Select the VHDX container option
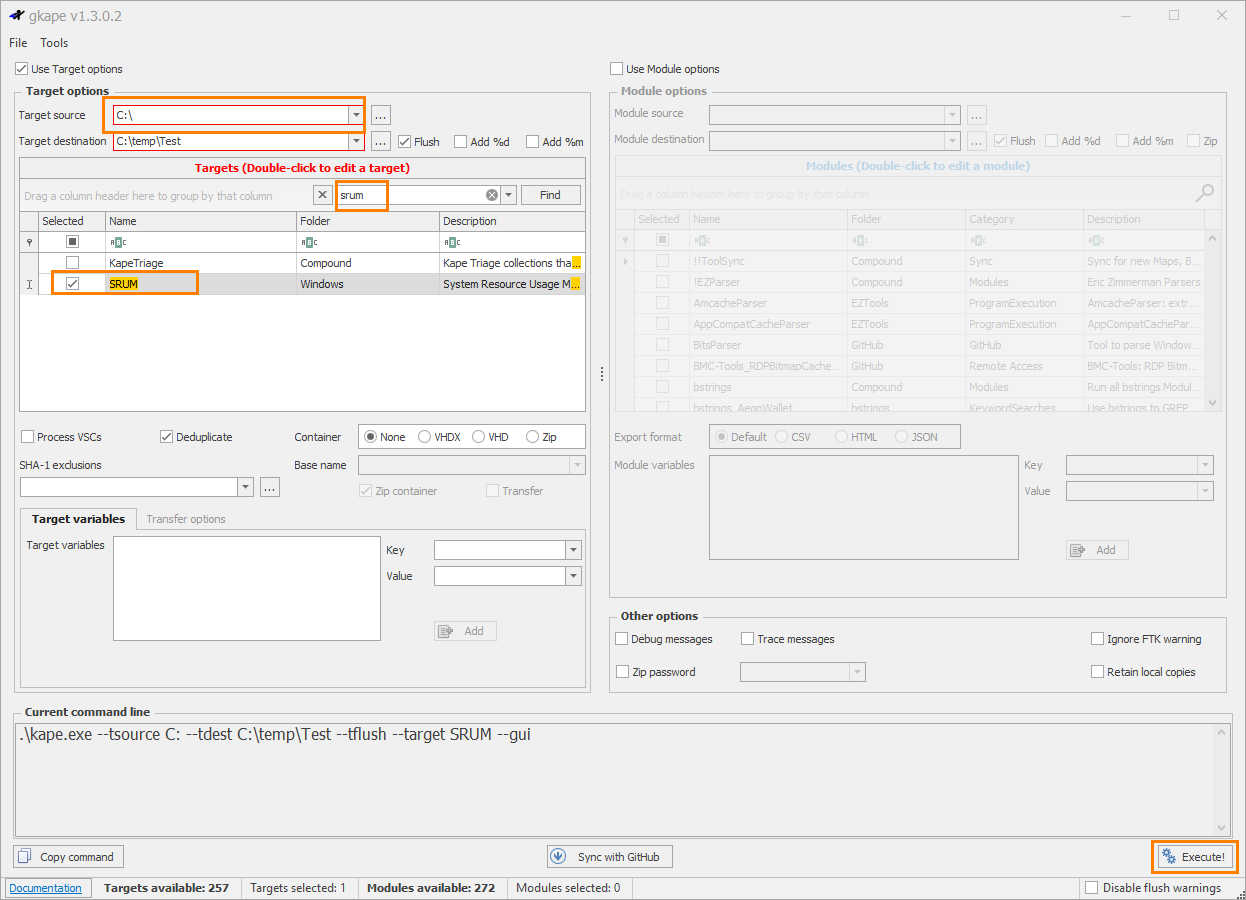The image size is (1246, 900). tap(425, 437)
